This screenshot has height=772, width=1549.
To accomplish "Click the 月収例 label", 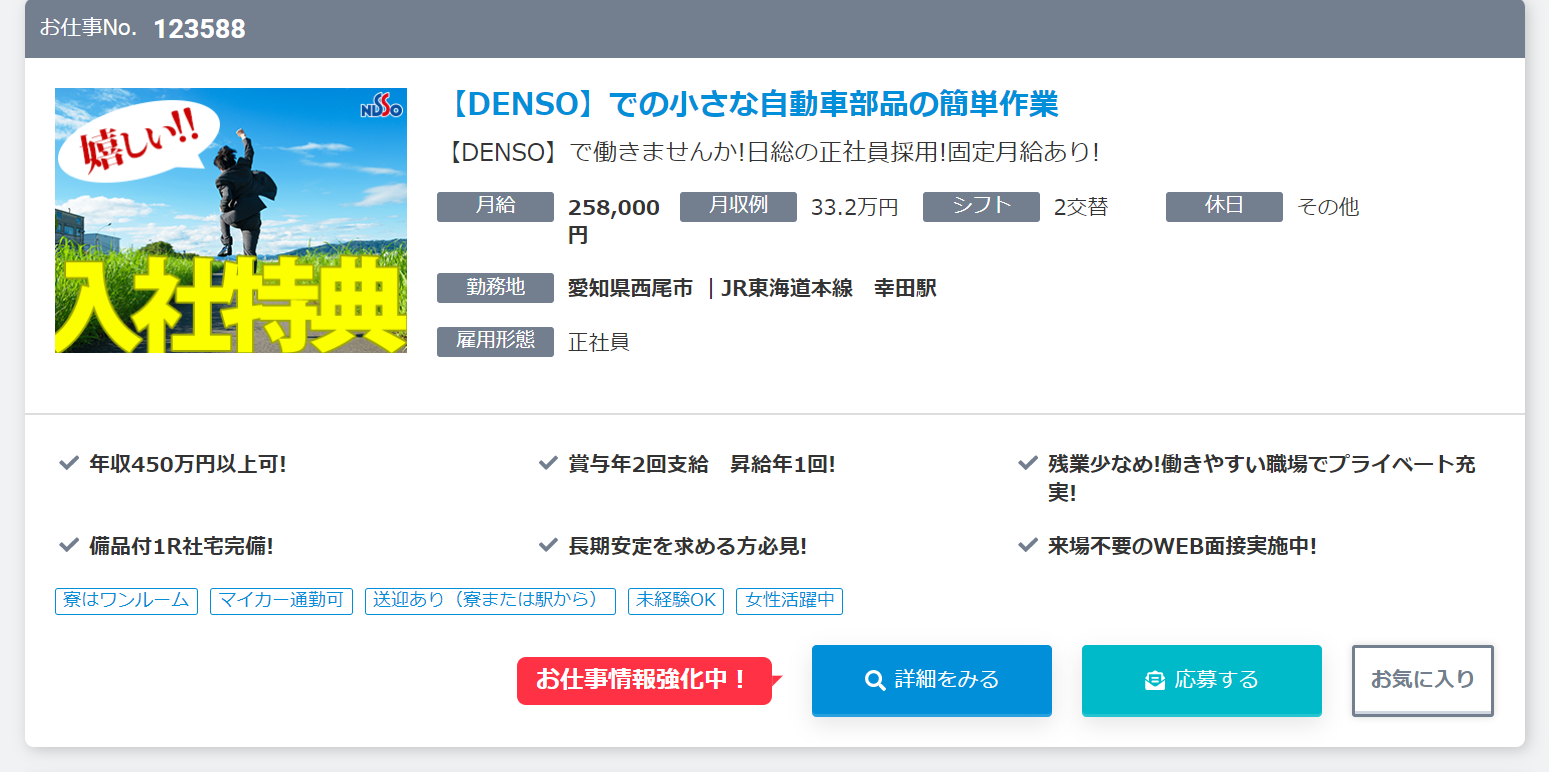I will click(x=738, y=207).
